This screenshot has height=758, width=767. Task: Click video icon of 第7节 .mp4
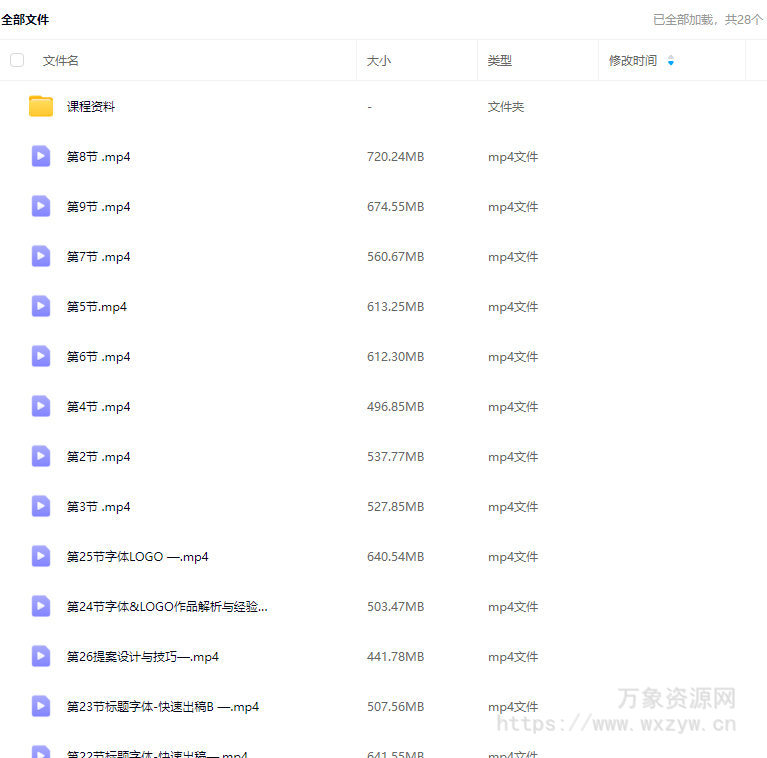tap(41, 256)
